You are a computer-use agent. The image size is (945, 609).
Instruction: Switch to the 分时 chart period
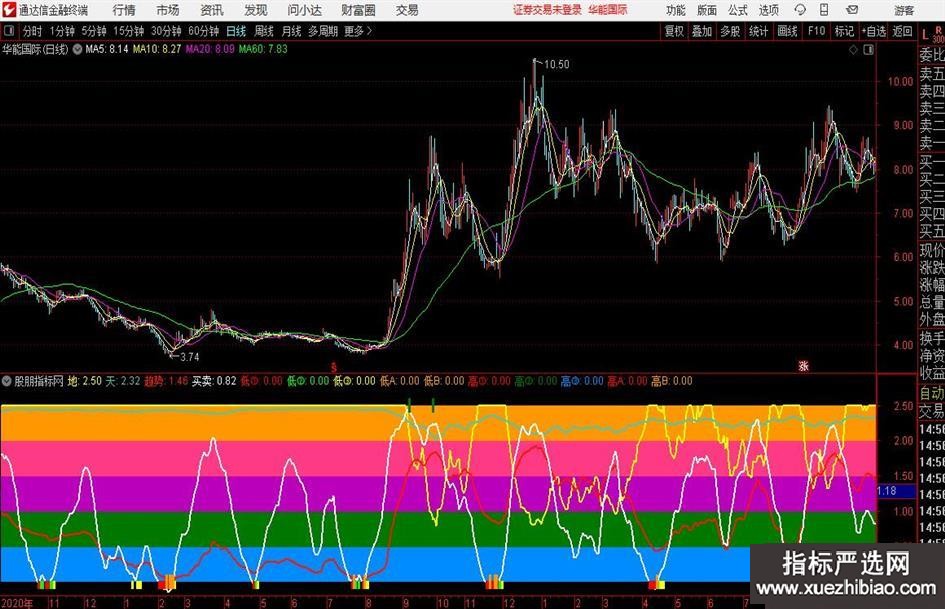pos(33,31)
